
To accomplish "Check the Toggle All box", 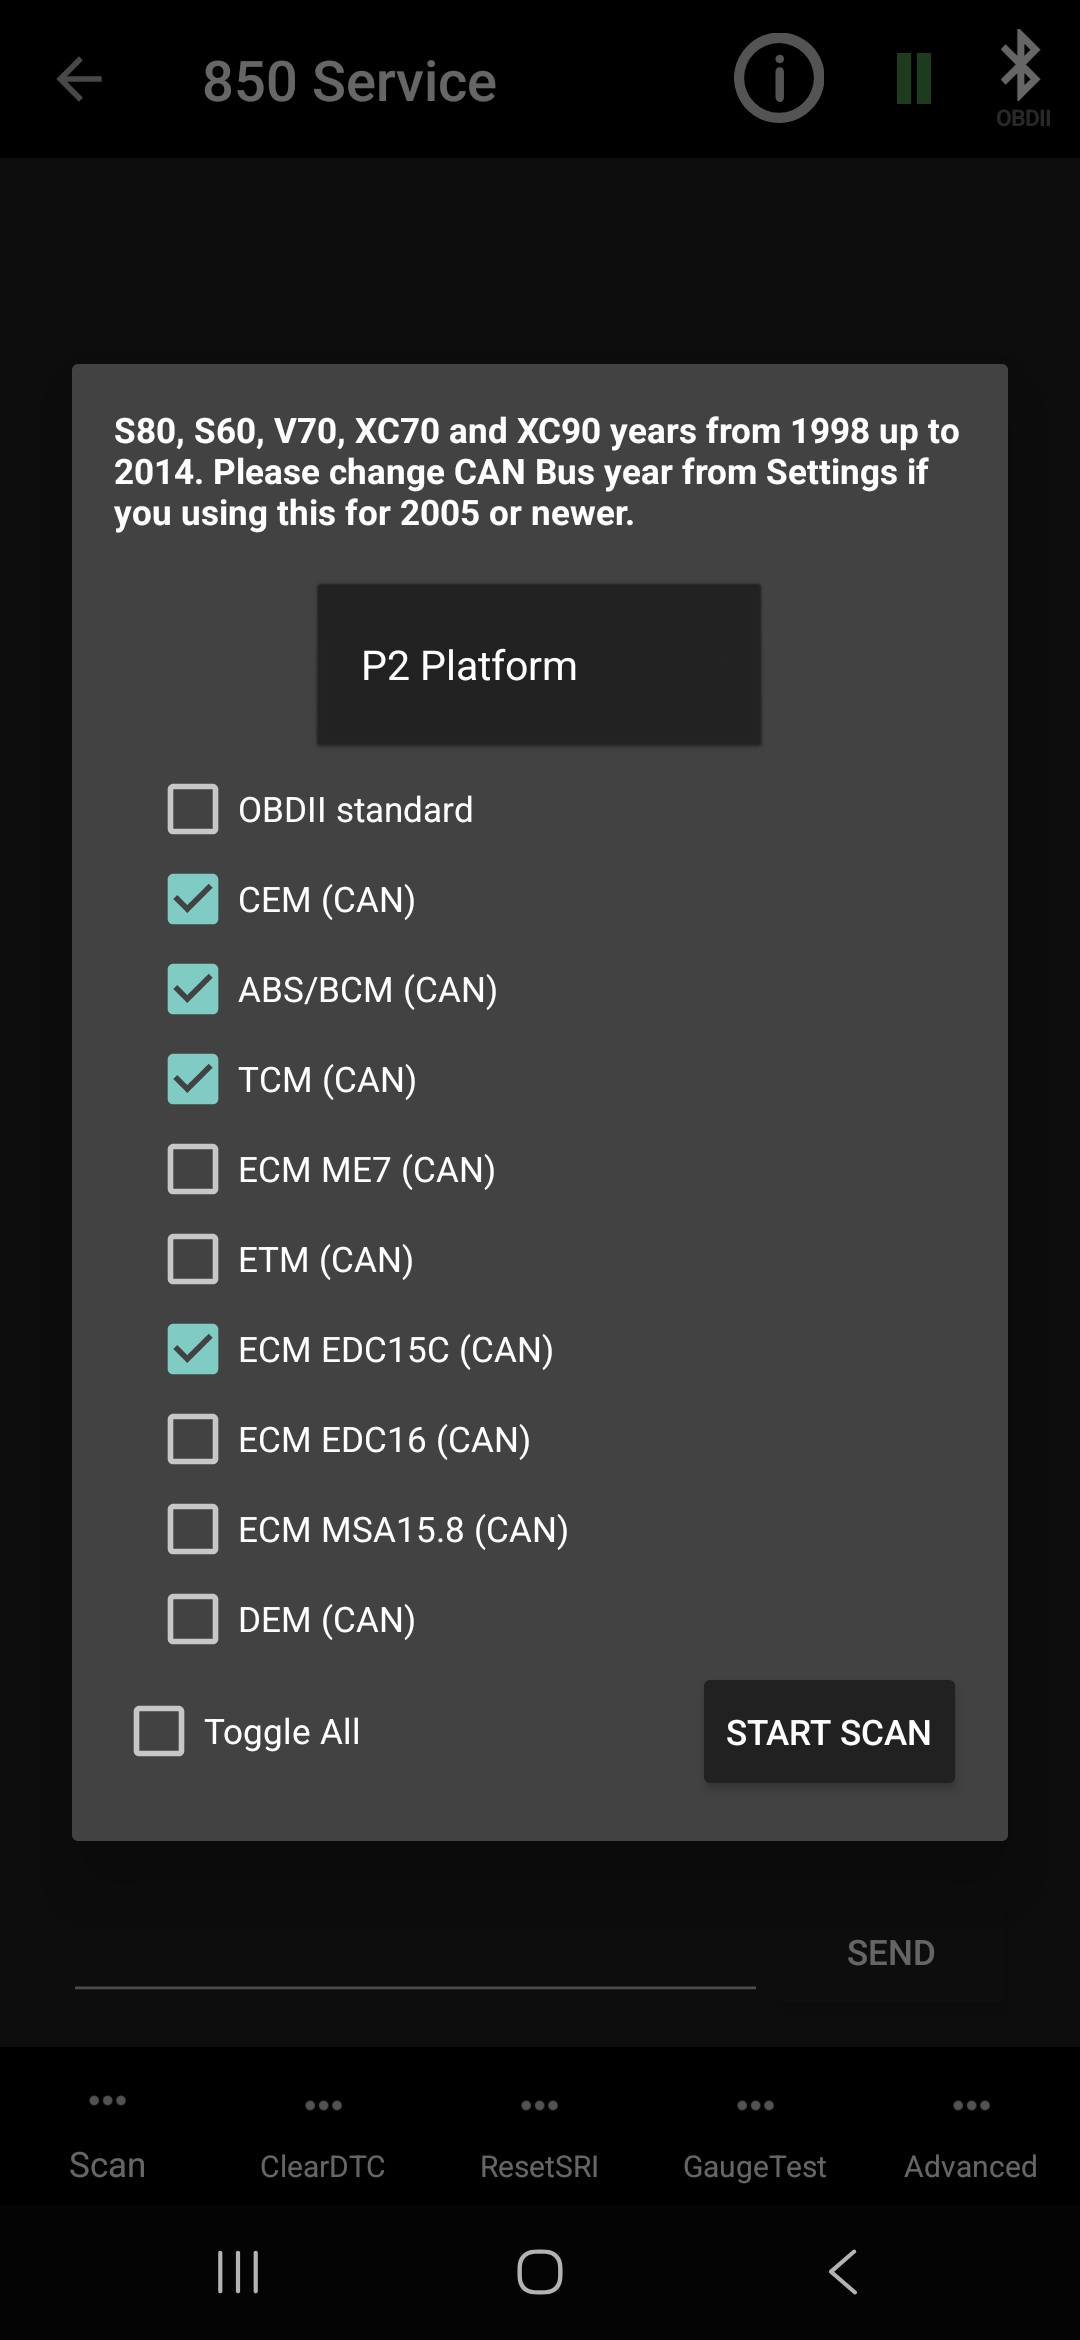I will tap(159, 1731).
